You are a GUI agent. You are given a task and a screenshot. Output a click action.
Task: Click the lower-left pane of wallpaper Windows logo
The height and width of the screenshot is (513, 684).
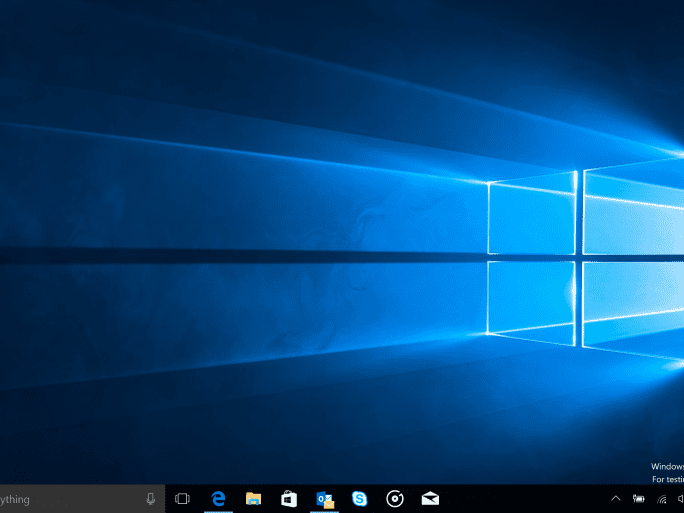tap(530, 297)
